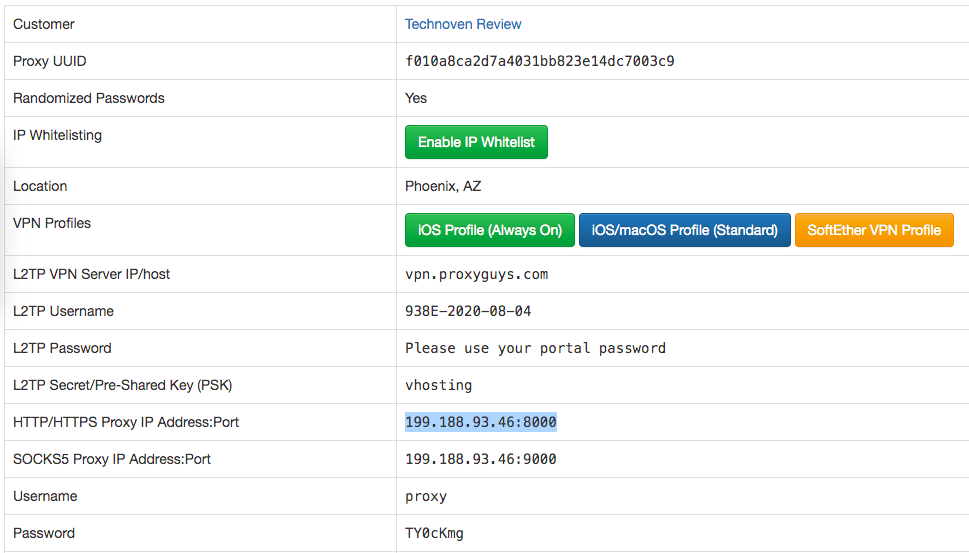The height and width of the screenshot is (553, 969).
Task: Click the Enable IP Whitelist button
Action: 476,142
